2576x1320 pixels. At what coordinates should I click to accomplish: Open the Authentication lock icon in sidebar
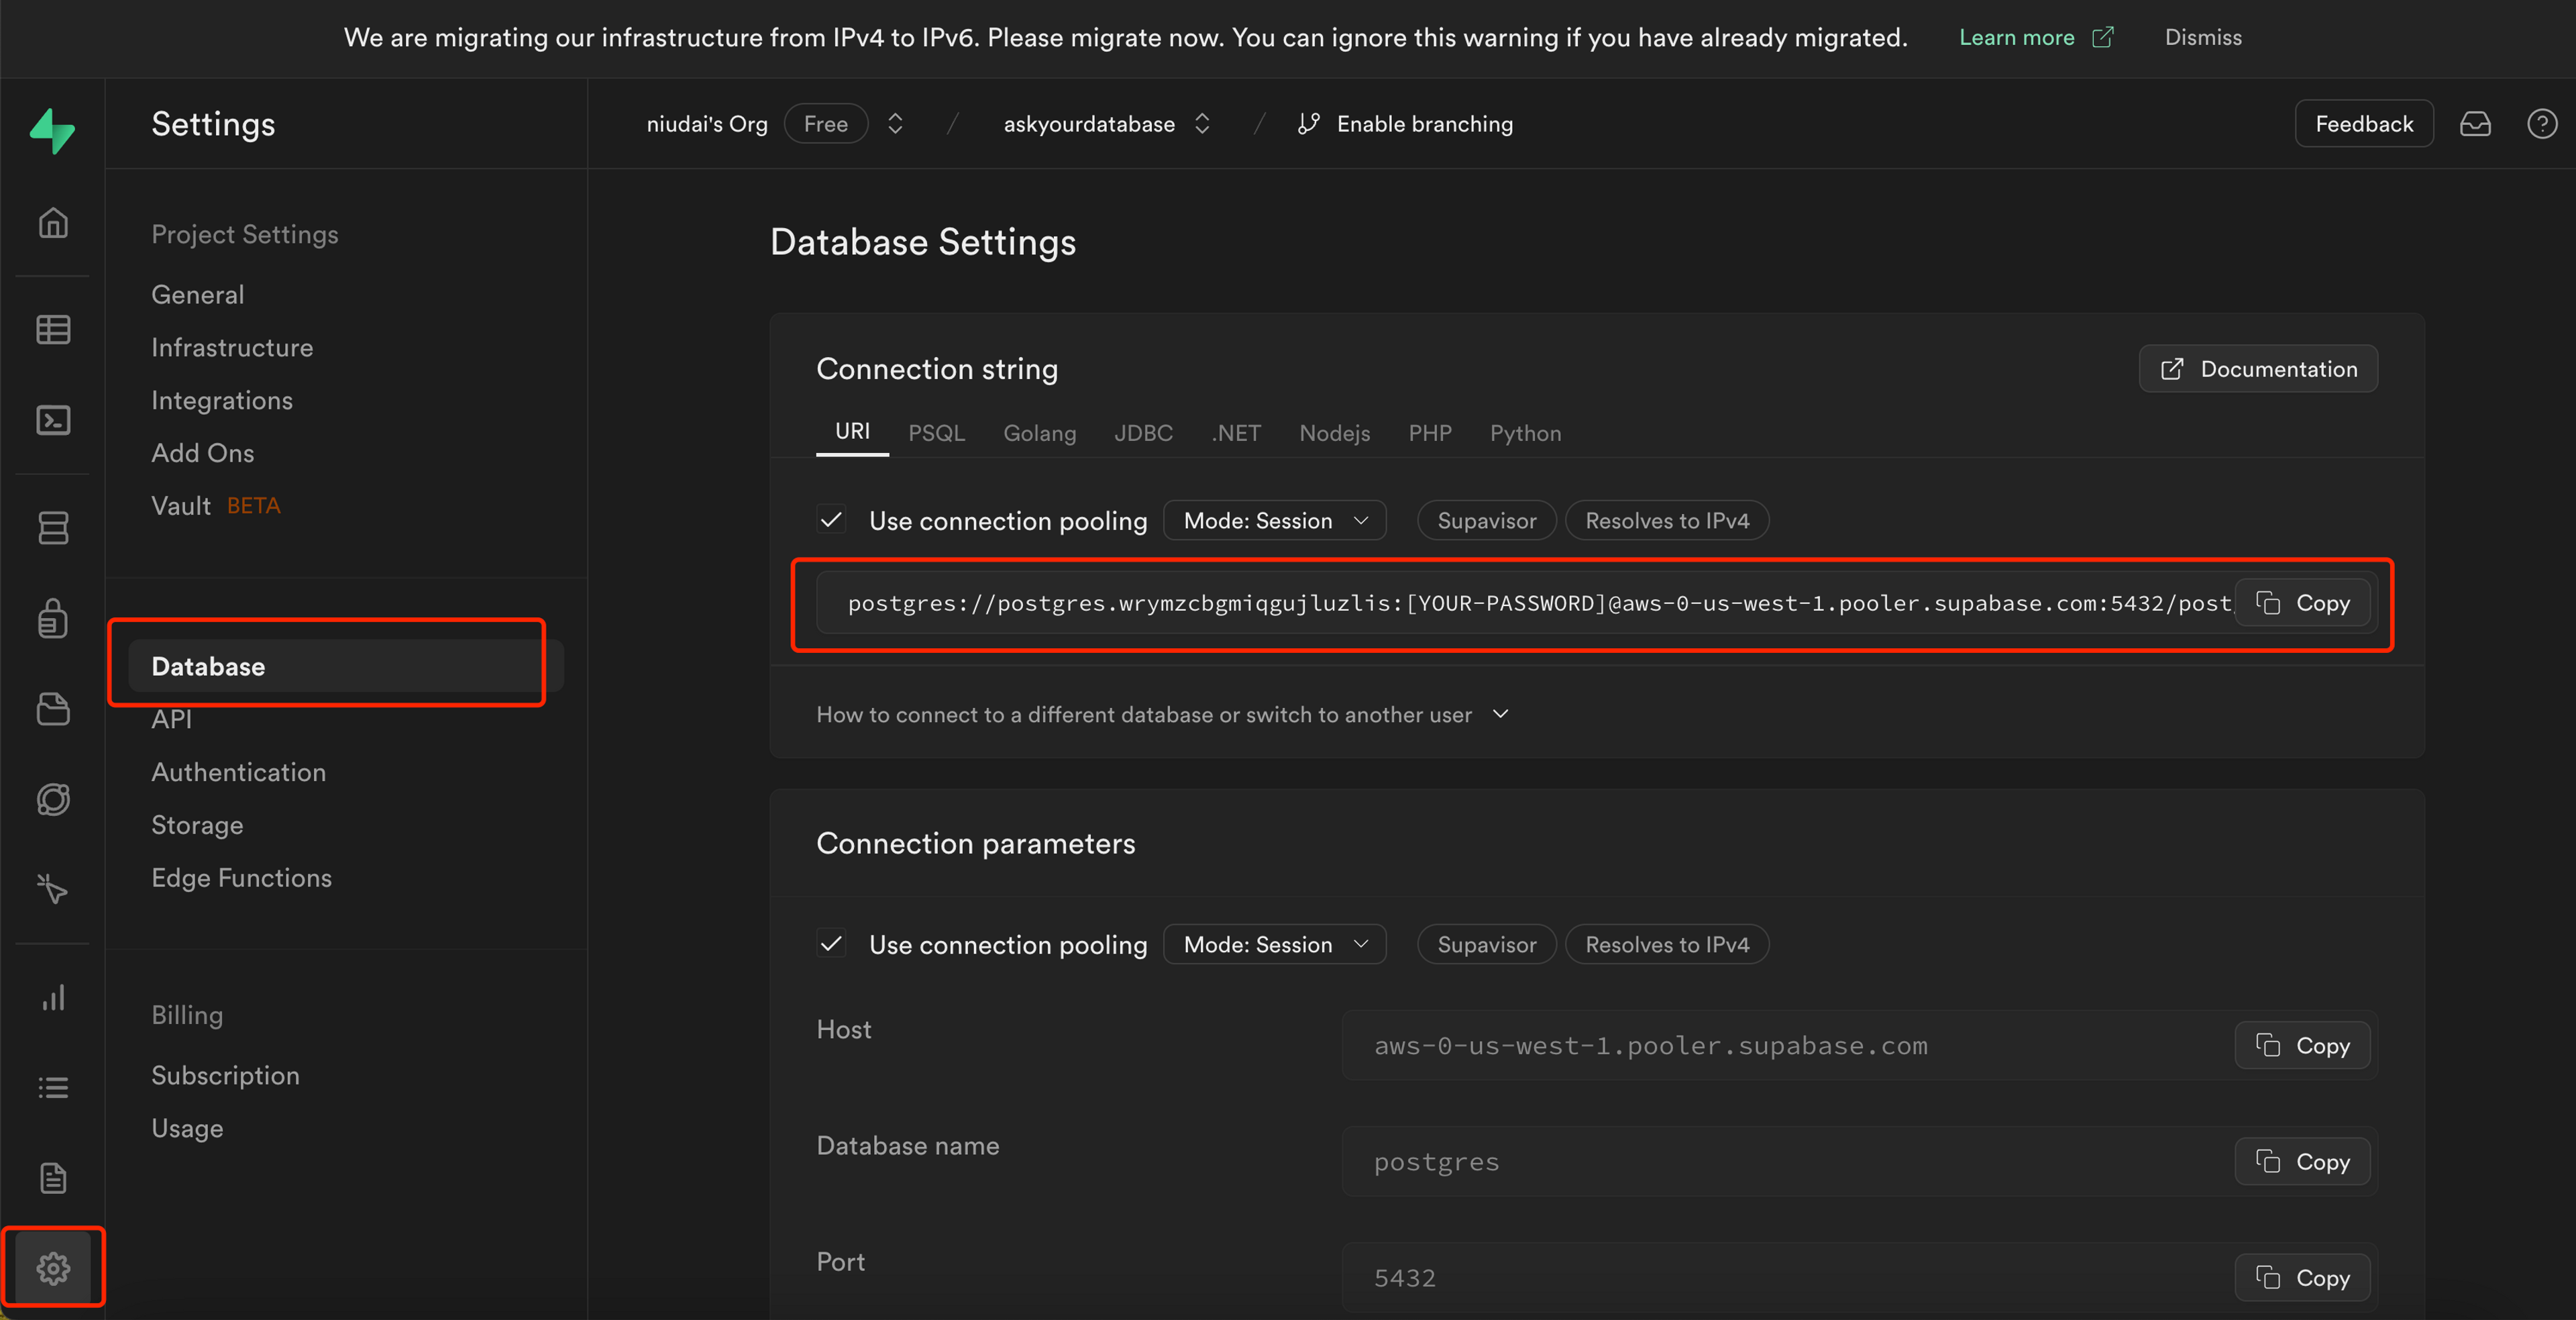(53, 618)
